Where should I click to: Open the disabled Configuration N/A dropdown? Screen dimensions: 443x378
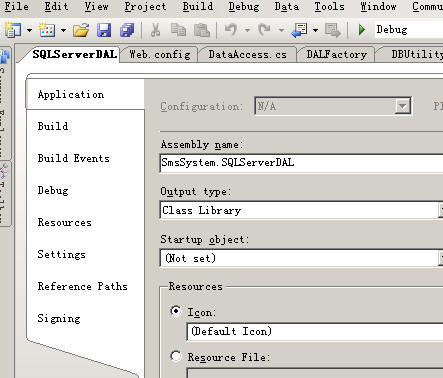click(333, 106)
